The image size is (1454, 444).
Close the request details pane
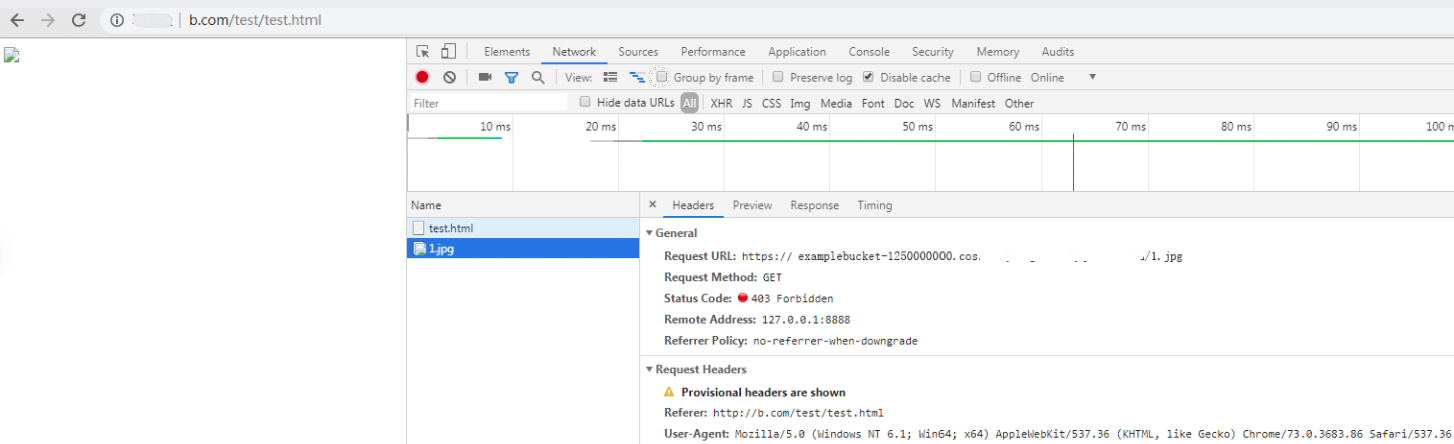point(652,205)
